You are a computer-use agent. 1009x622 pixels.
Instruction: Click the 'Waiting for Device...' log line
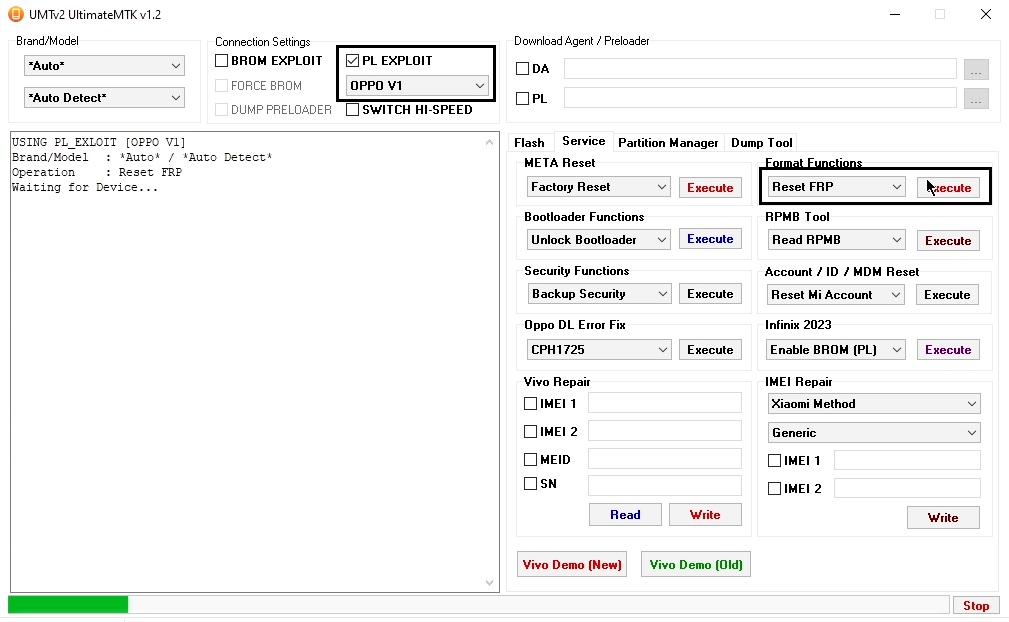[x=84, y=187]
